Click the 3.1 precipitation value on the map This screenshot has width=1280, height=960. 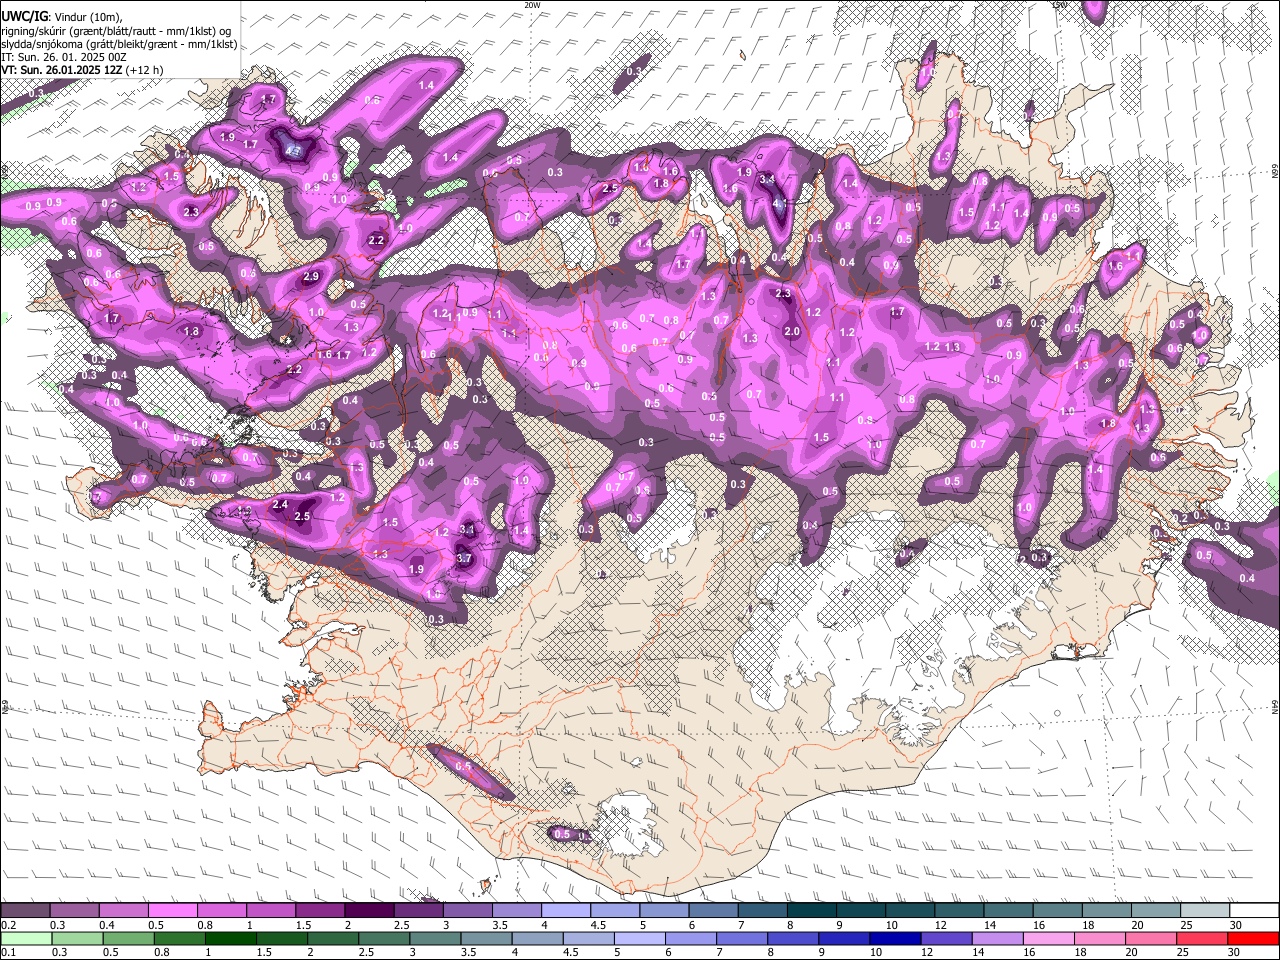(x=466, y=529)
